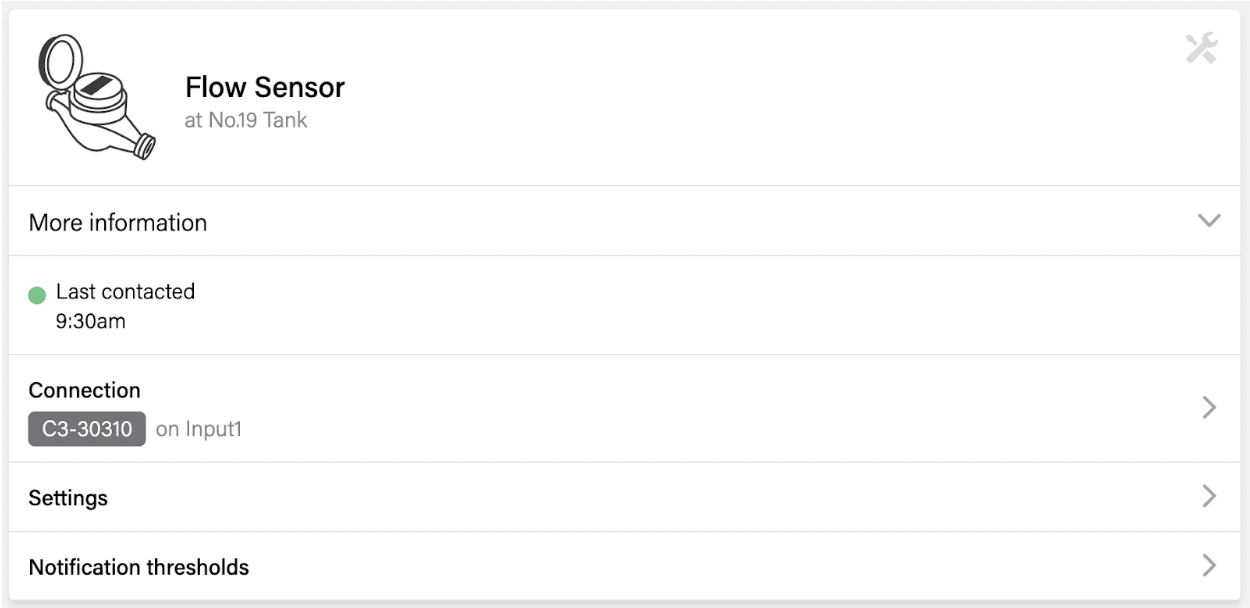Click the flow meter device illustration

coord(96,96)
